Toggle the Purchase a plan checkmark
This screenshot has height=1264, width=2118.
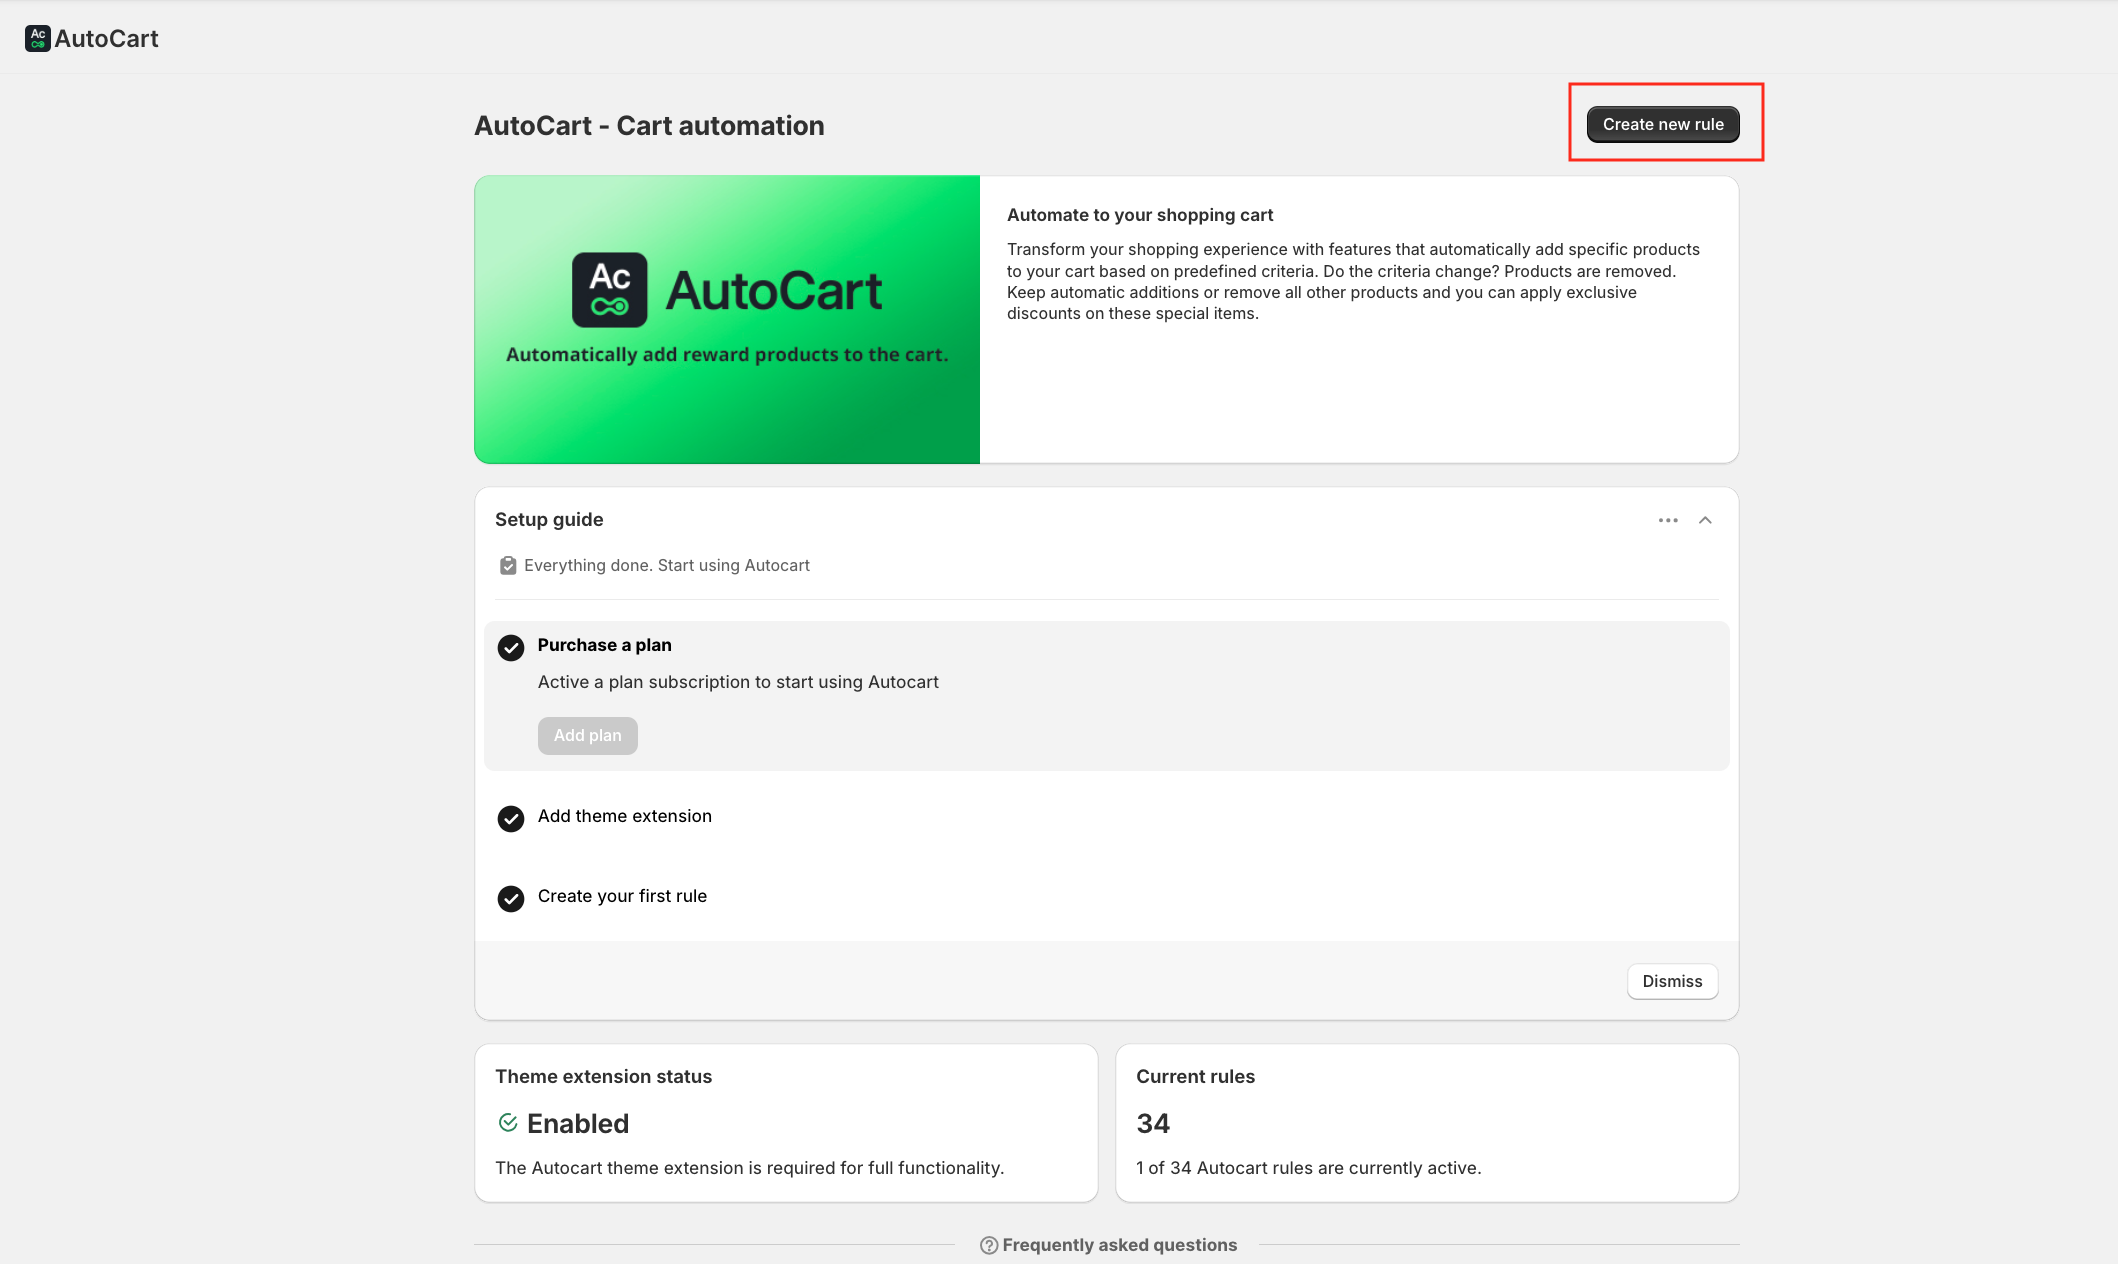(x=511, y=647)
